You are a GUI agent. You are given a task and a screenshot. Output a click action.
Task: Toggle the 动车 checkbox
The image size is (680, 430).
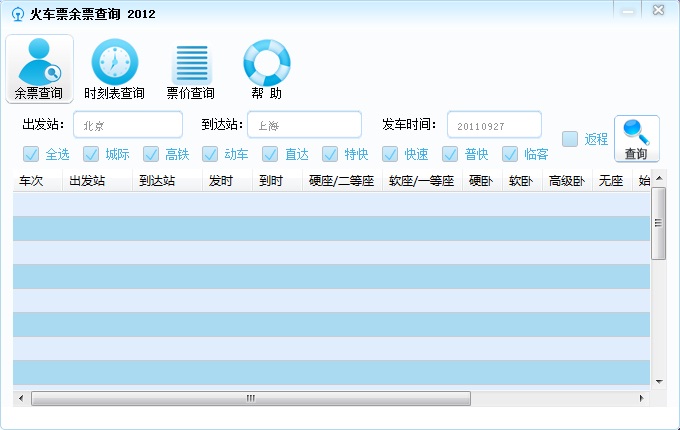click(210, 154)
